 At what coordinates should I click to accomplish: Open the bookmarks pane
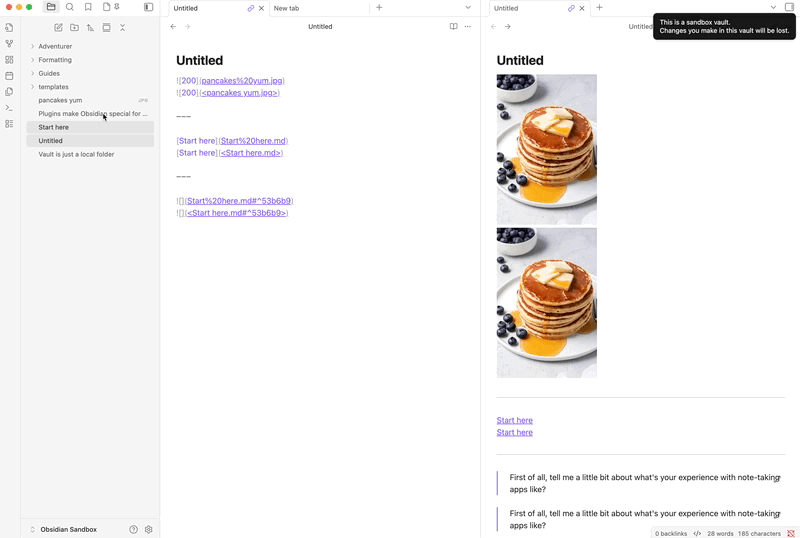coord(88,7)
